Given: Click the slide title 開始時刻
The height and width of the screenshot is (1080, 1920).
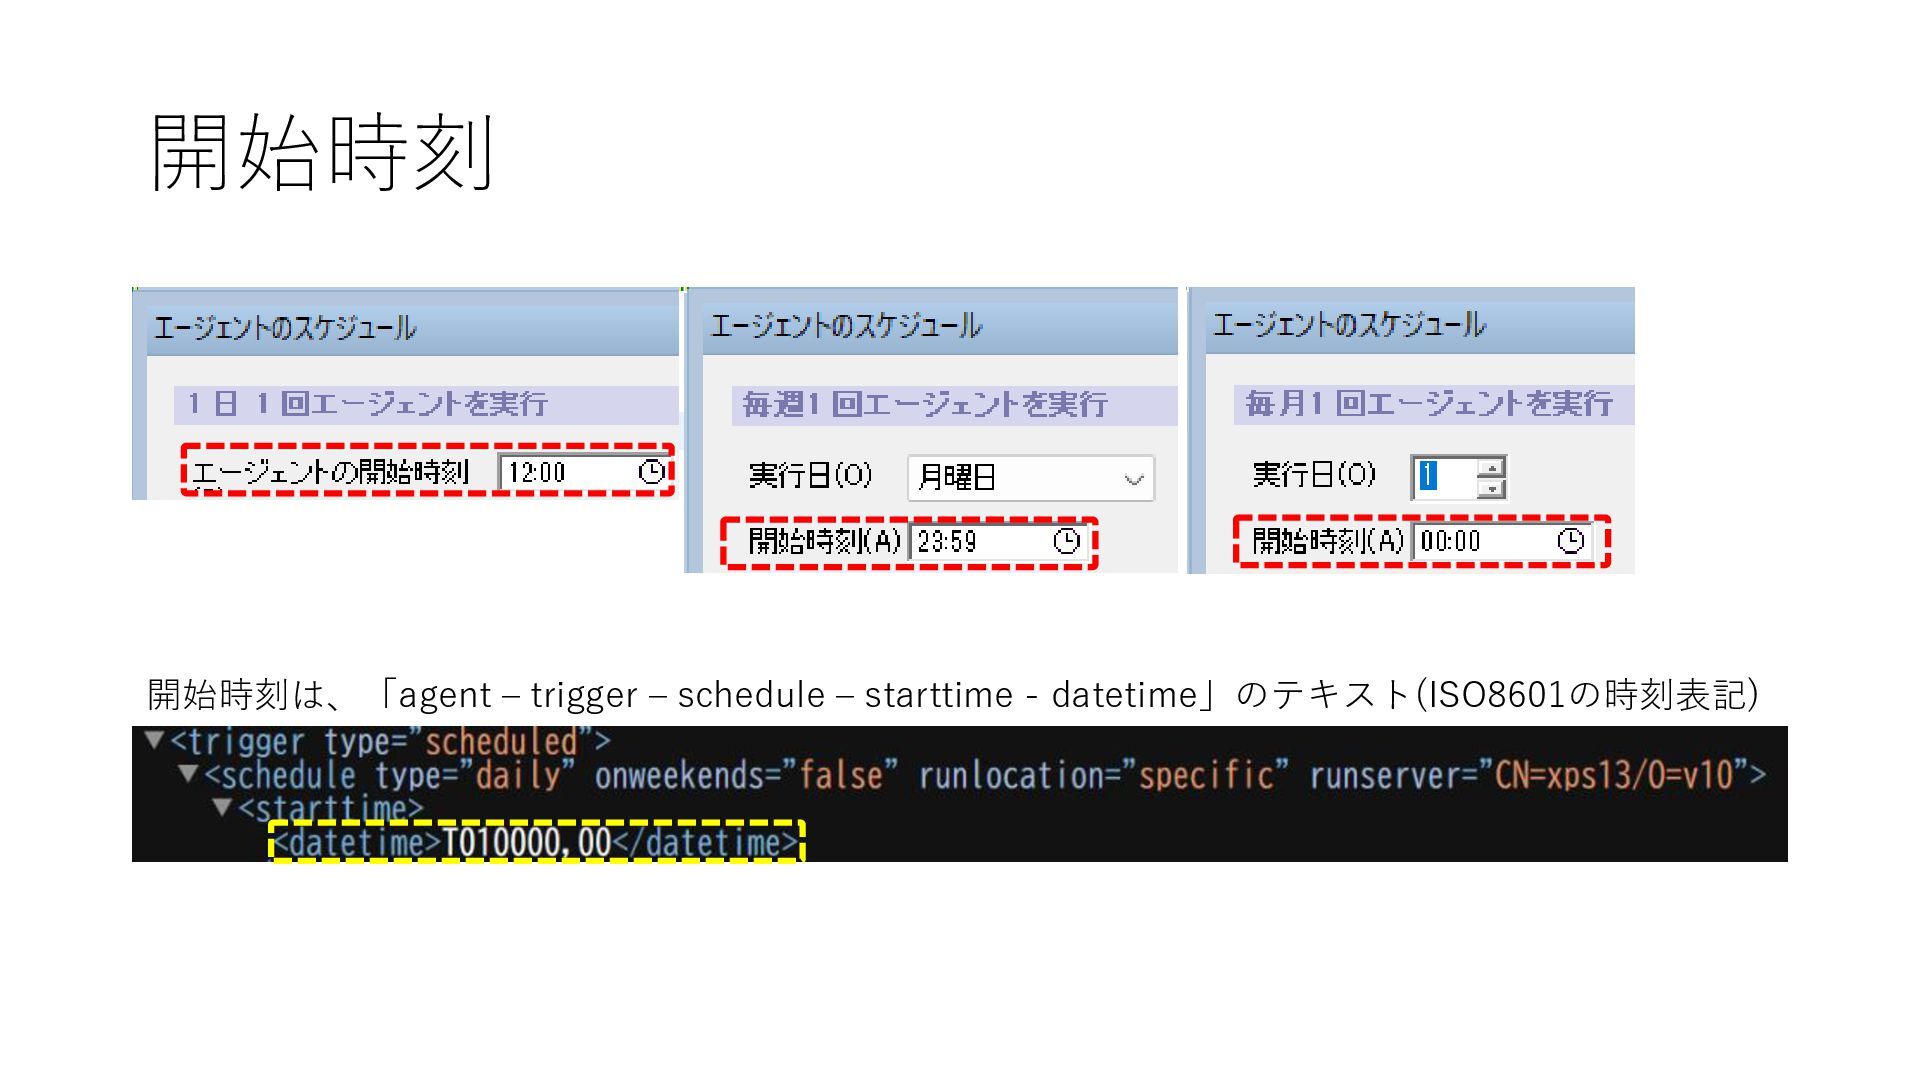Looking at the screenshot, I should (x=322, y=152).
